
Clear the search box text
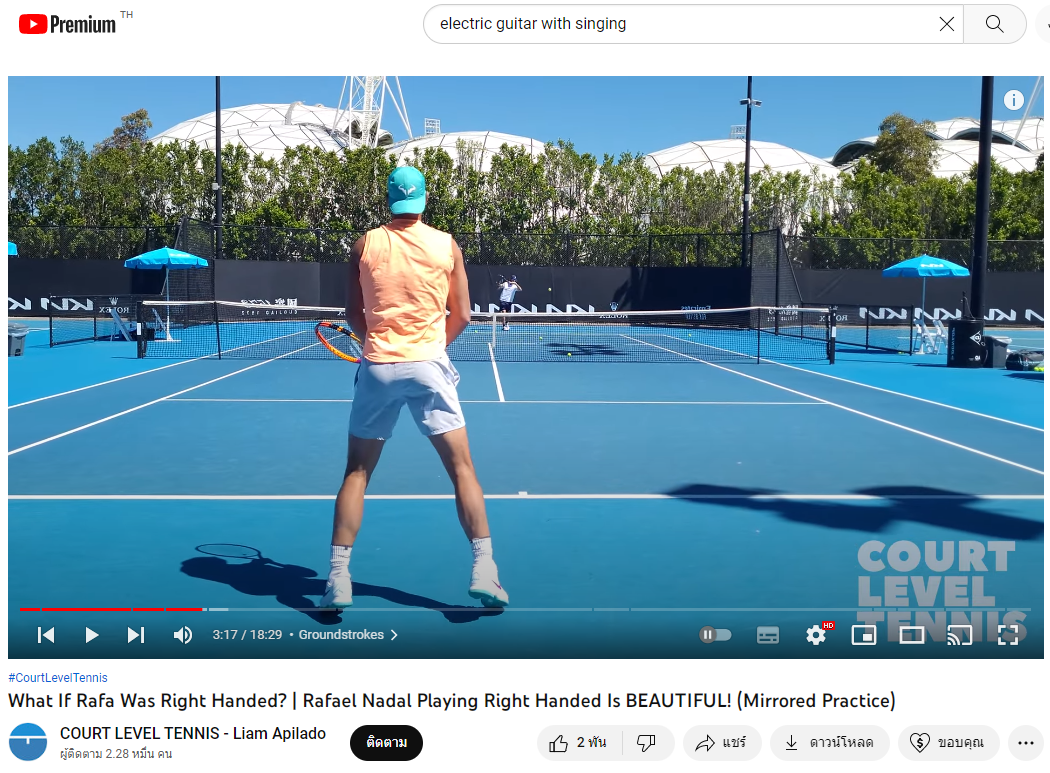coord(946,24)
